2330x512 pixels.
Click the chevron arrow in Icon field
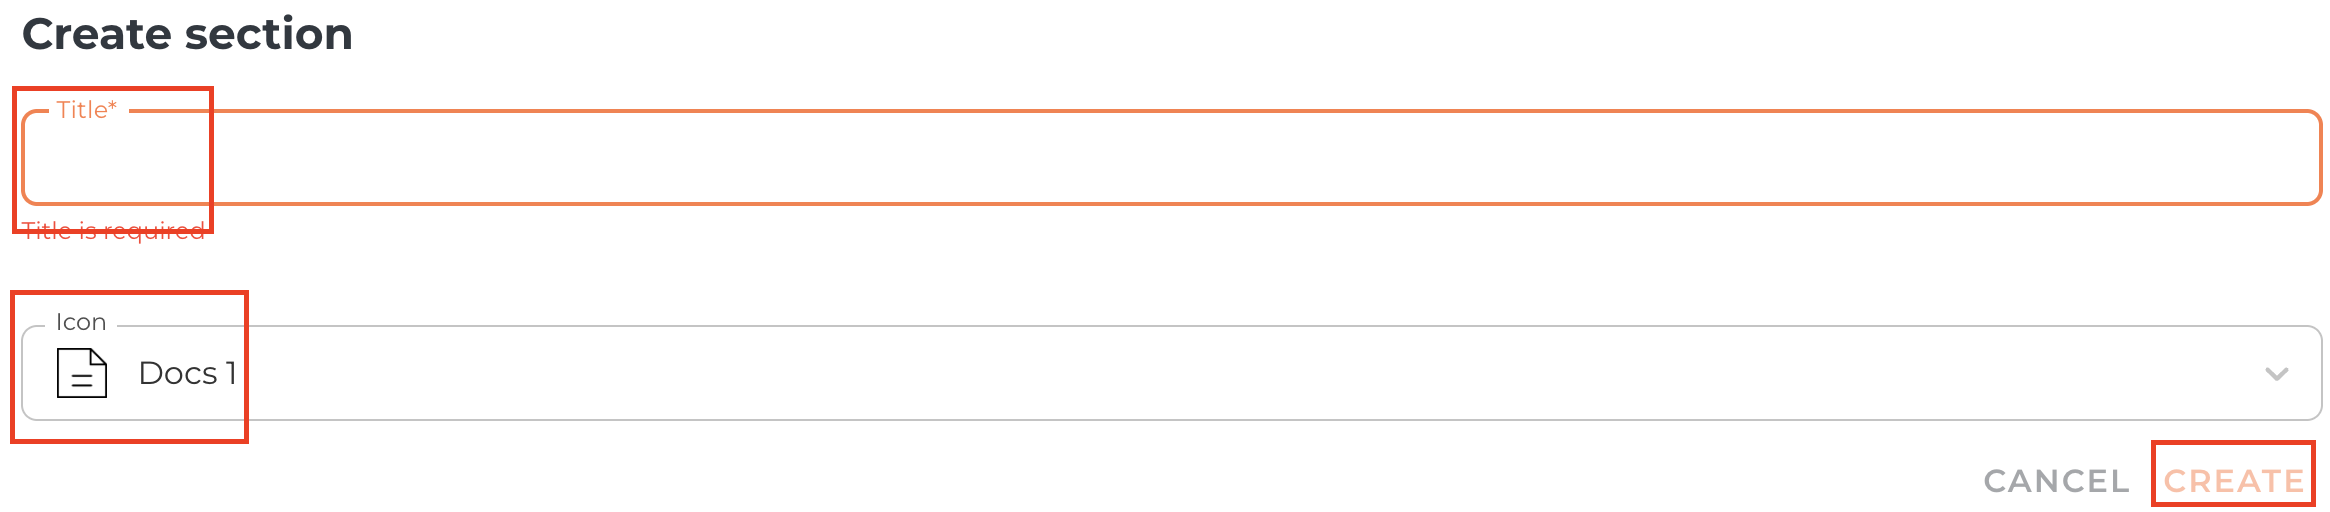coord(2276,374)
